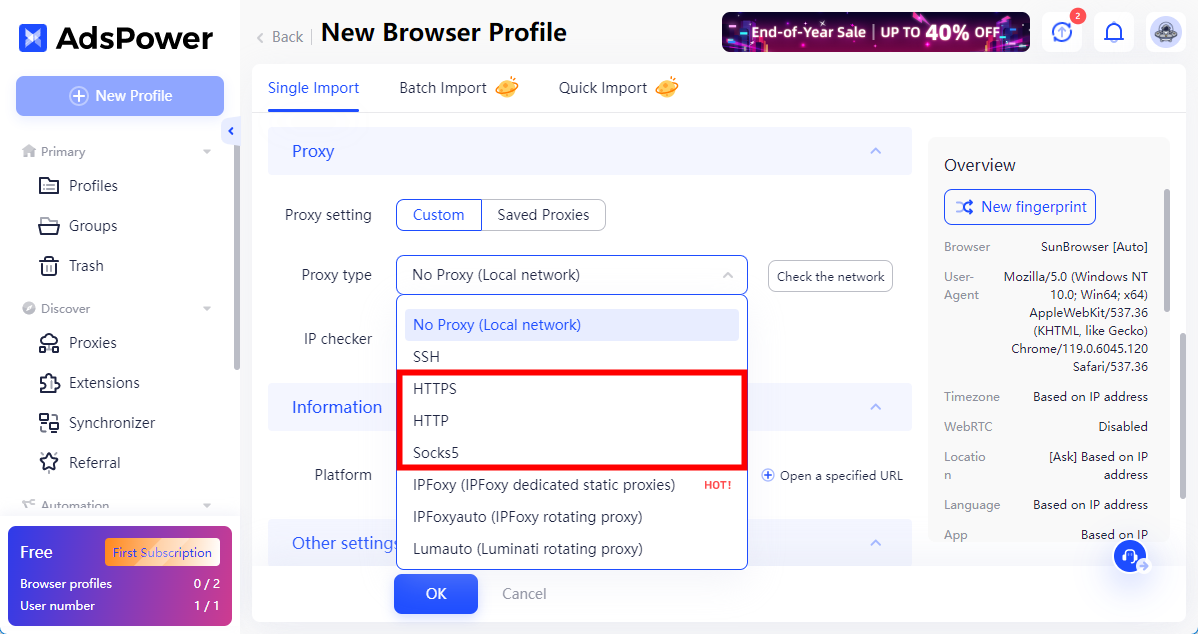Collapse sidebar with the left arrow toggle
Image resolution: width=1198 pixels, height=634 pixels.
point(231,131)
